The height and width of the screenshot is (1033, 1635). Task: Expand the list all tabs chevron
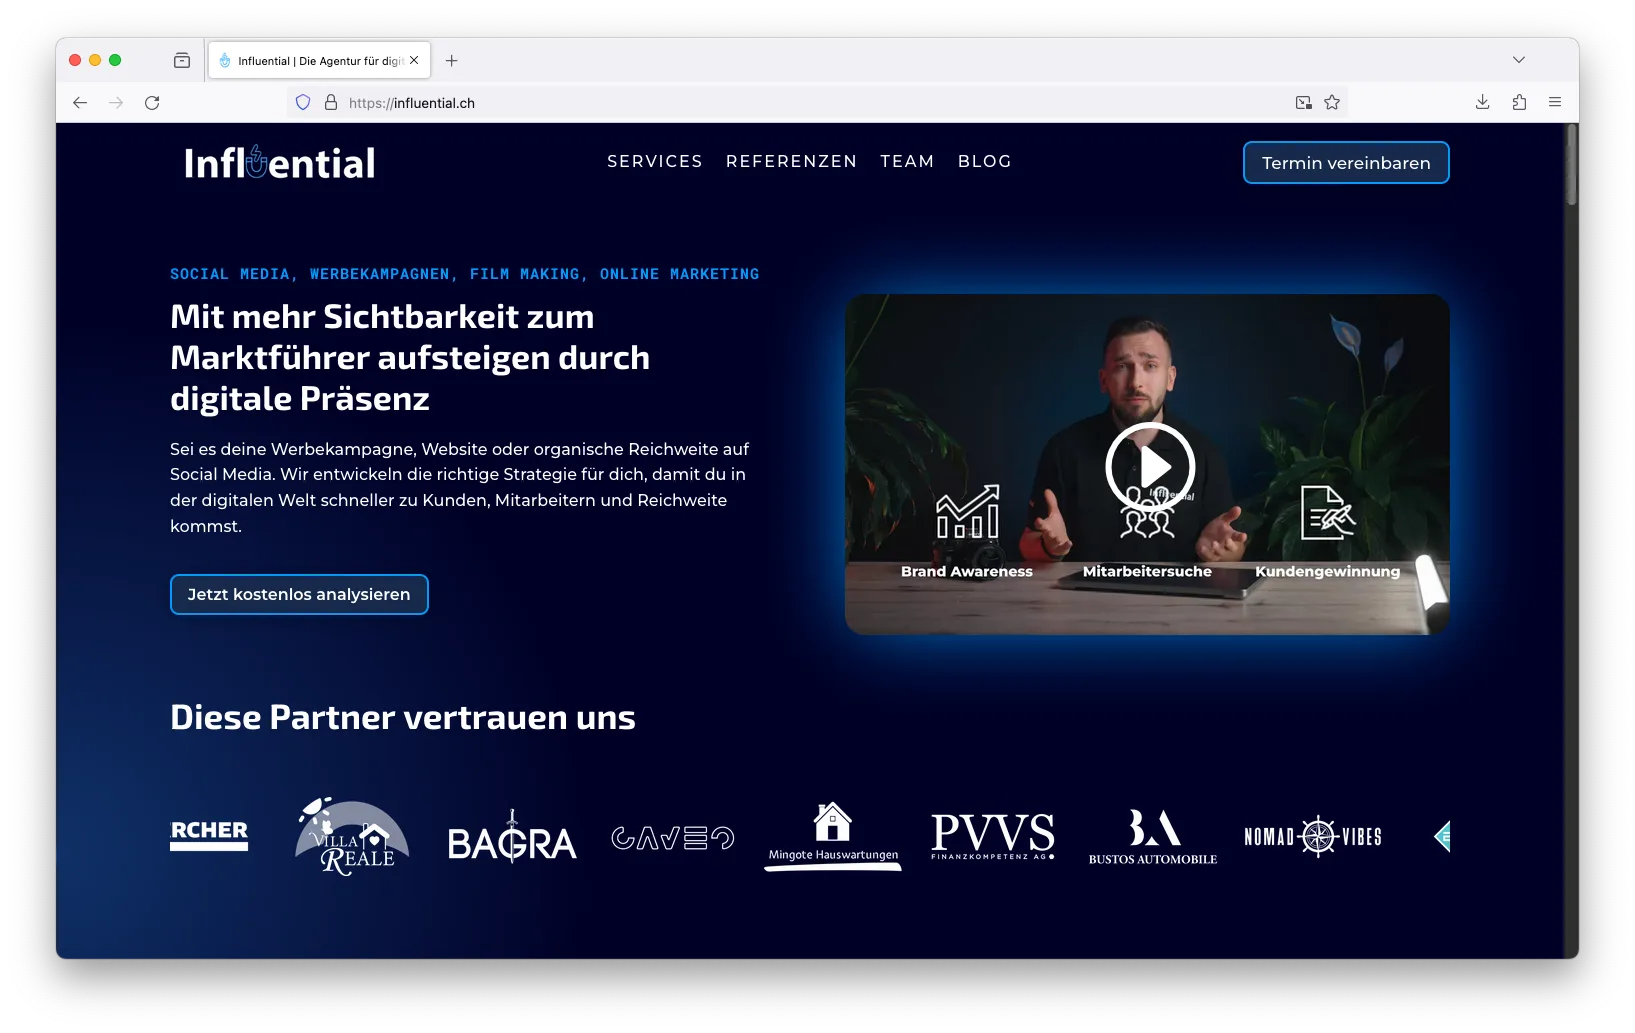(x=1518, y=60)
